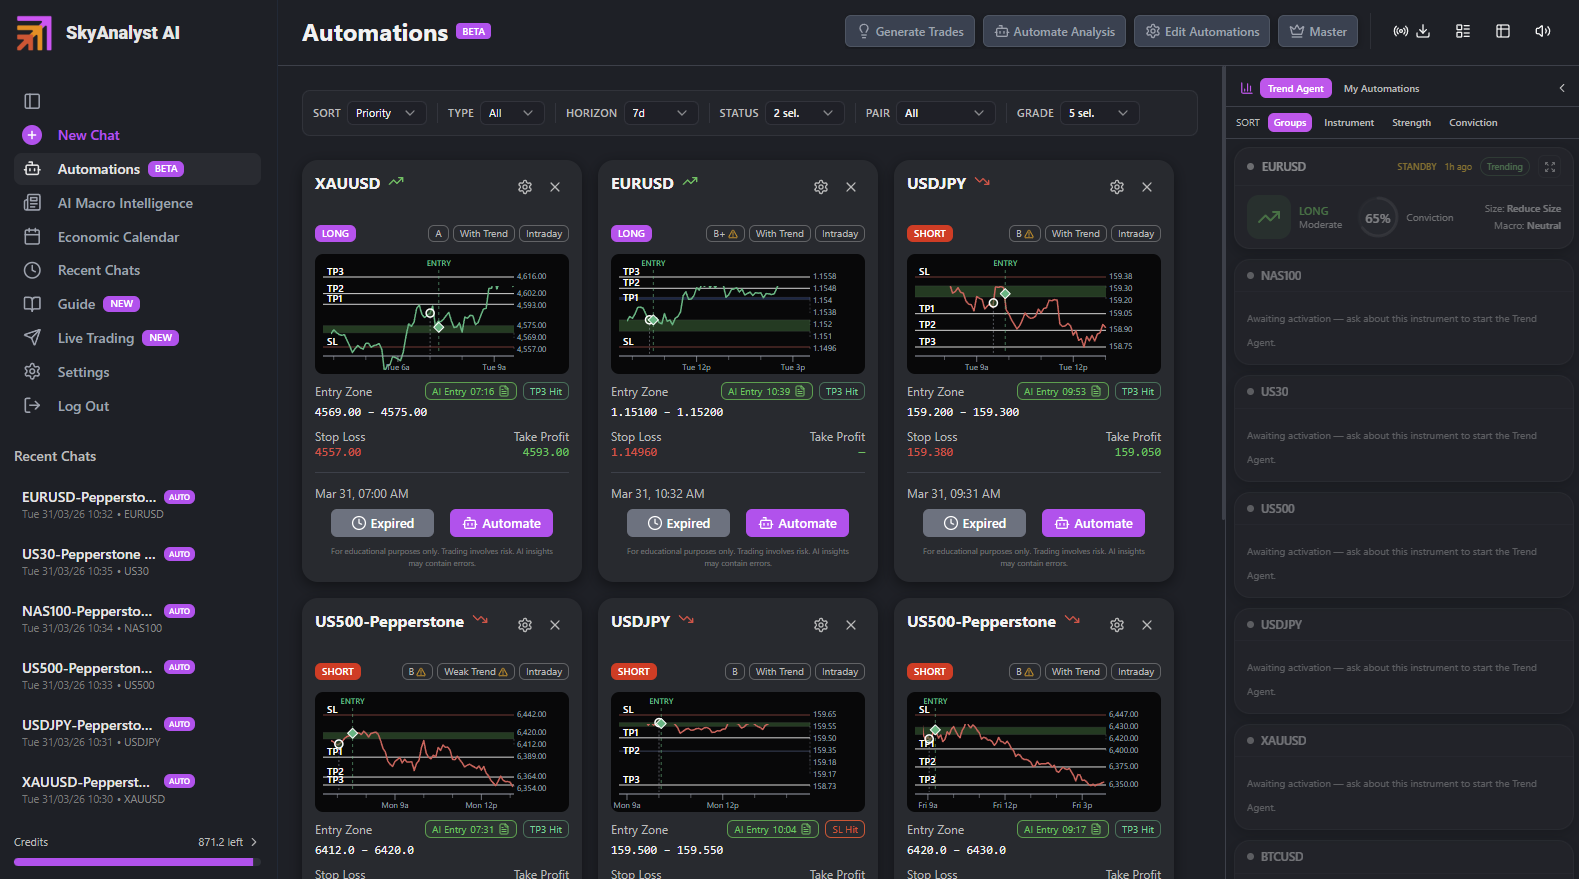Screen dimensions: 1579x879
Task: Click the table layout icon in header
Action: coord(1502,31)
